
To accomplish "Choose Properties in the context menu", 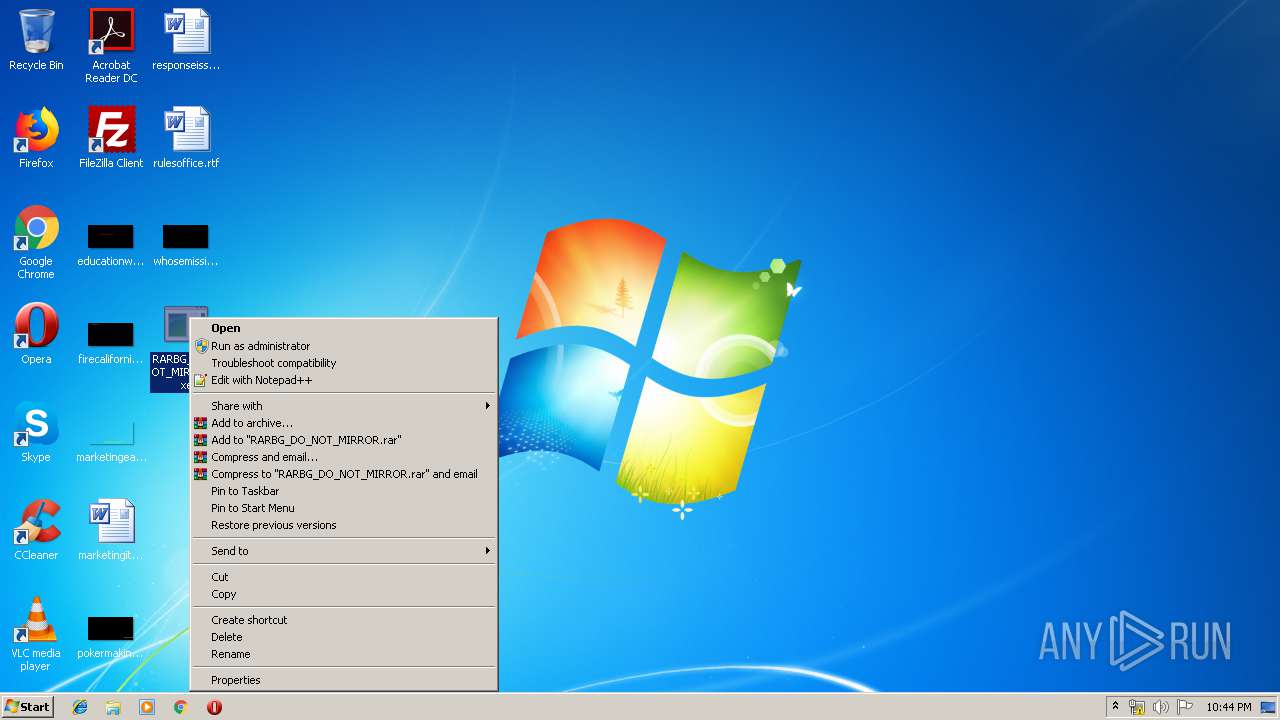I will click(x=343, y=680).
